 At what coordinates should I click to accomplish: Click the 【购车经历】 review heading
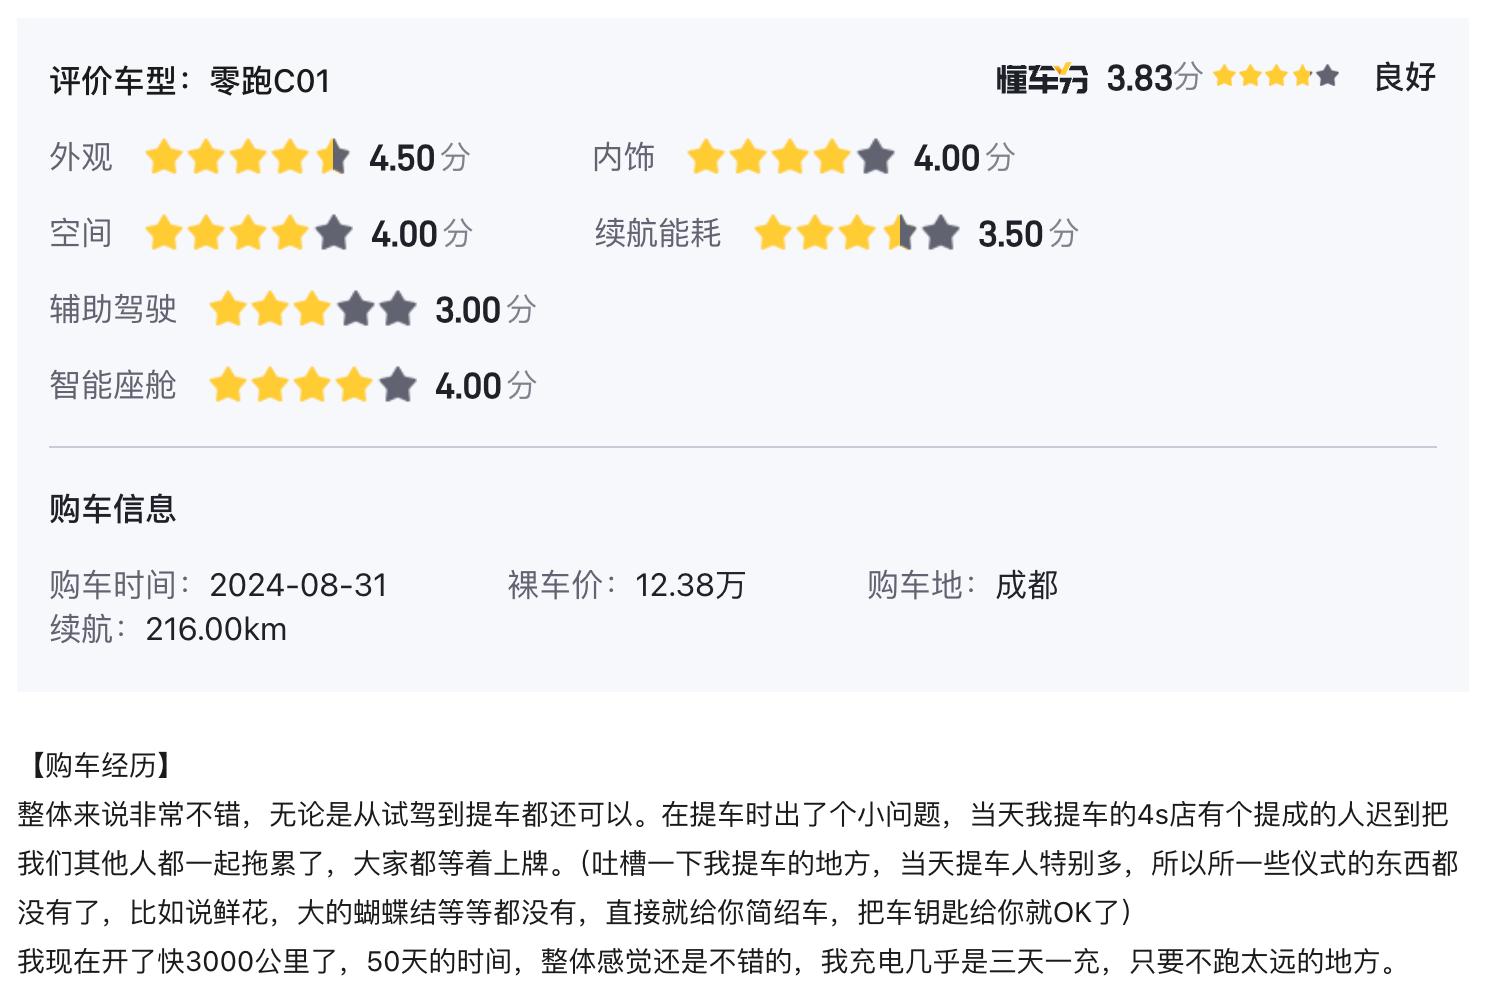click(99, 765)
